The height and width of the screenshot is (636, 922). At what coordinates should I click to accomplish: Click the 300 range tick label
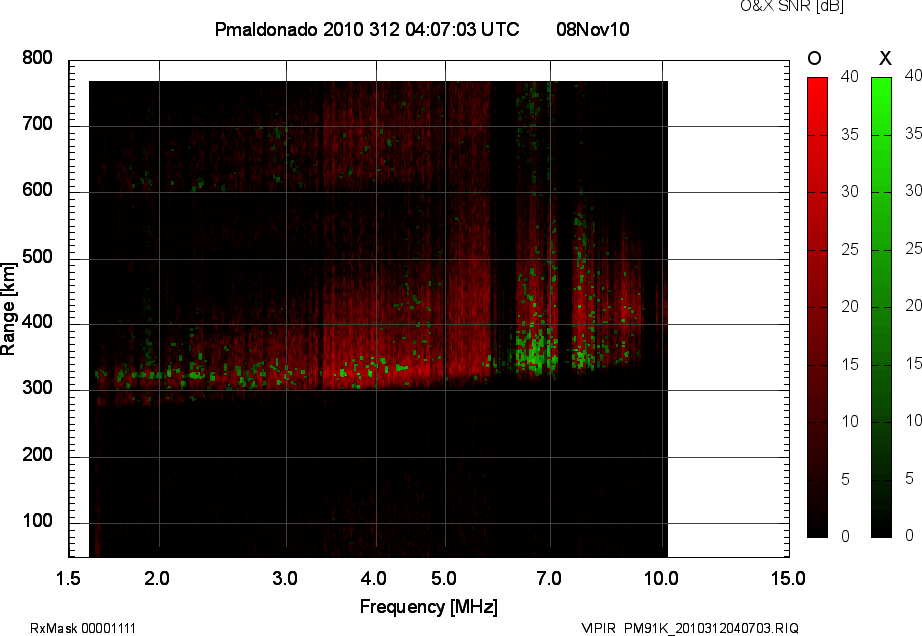click(x=37, y=388)
